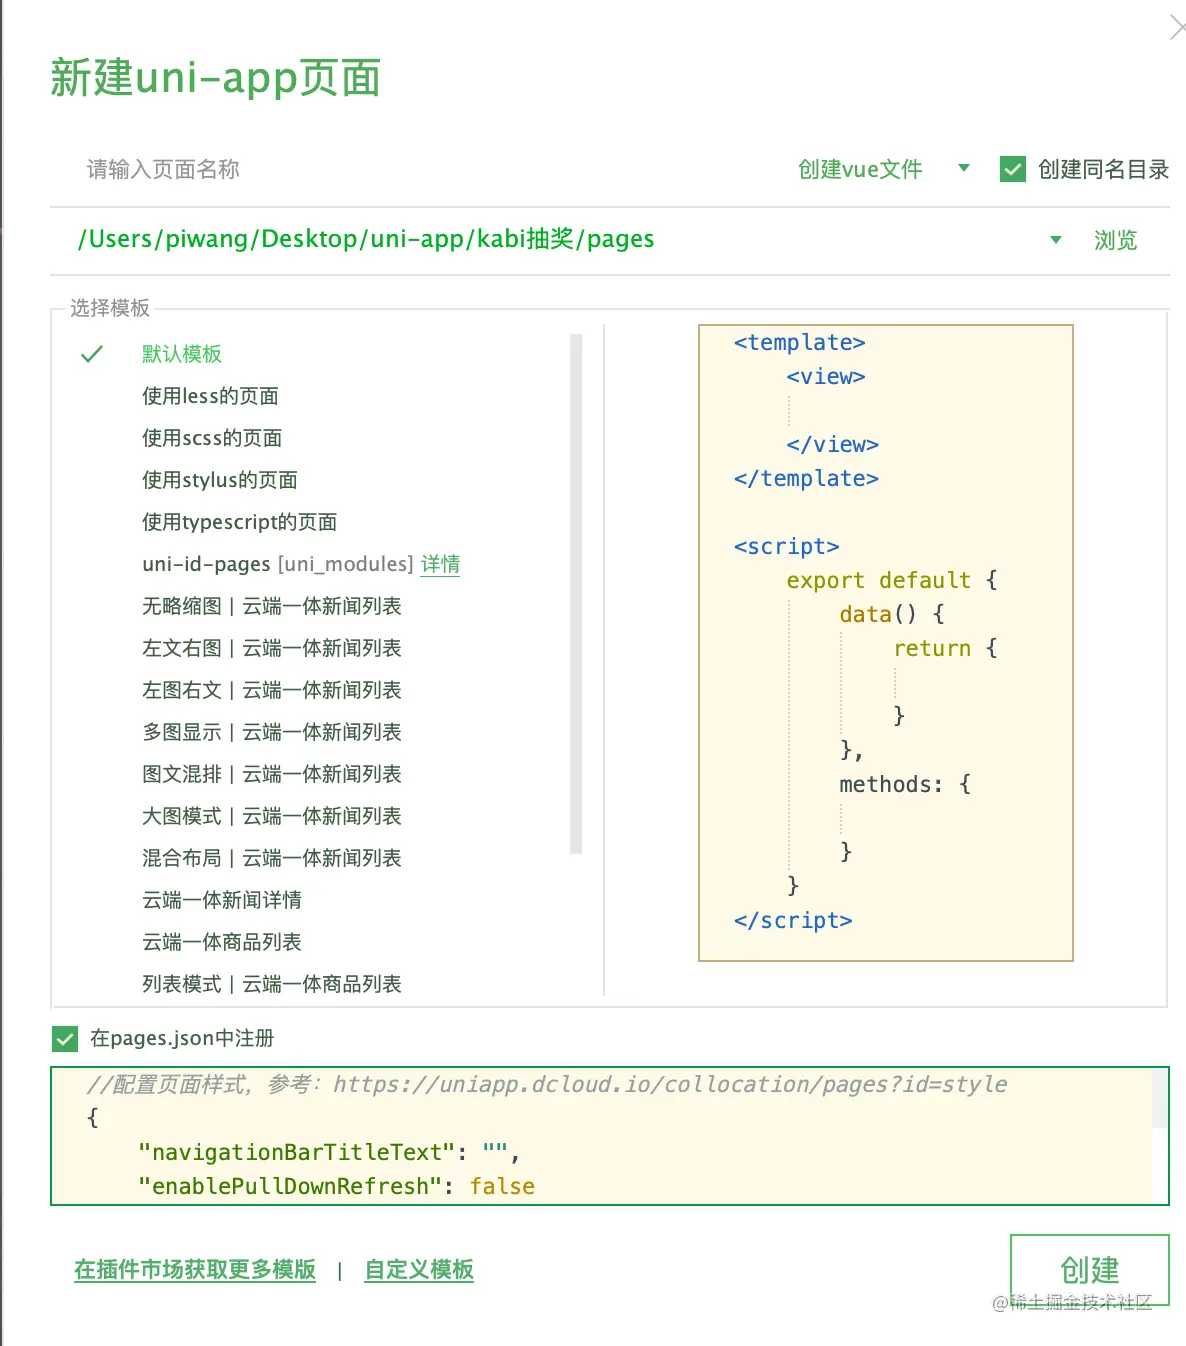Viewport: 1186px width, 1346px height.
Task: Close the new uni-app page dialog
Action: tap(1177, 27)
